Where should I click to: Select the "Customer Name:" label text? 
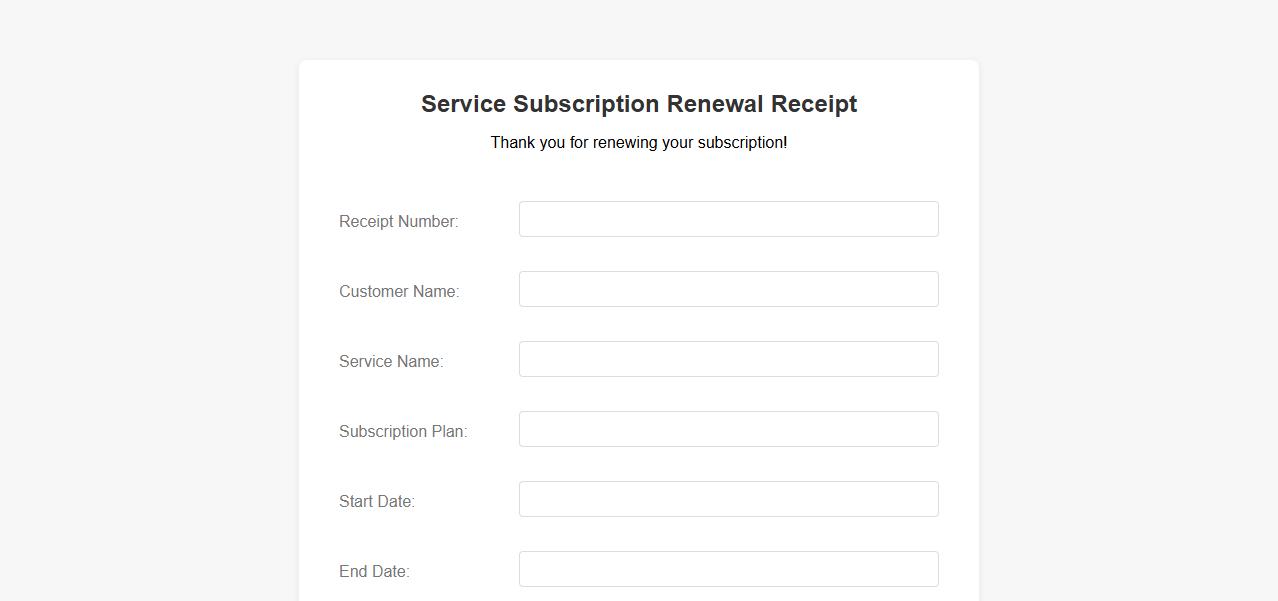tap(399, 291)
